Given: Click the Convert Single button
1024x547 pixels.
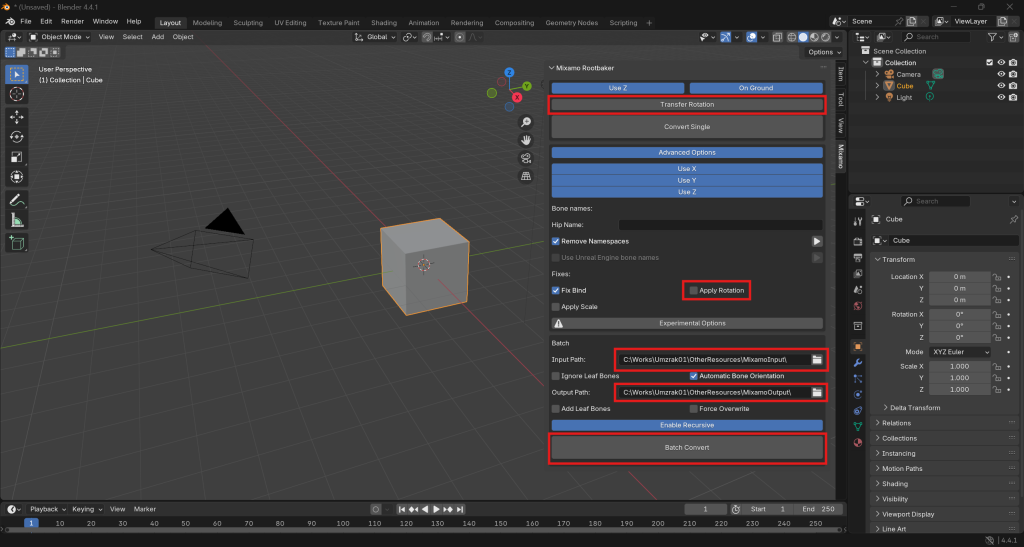Looking at the screenshot, I should pyautogui.click(x=687, y=127).
